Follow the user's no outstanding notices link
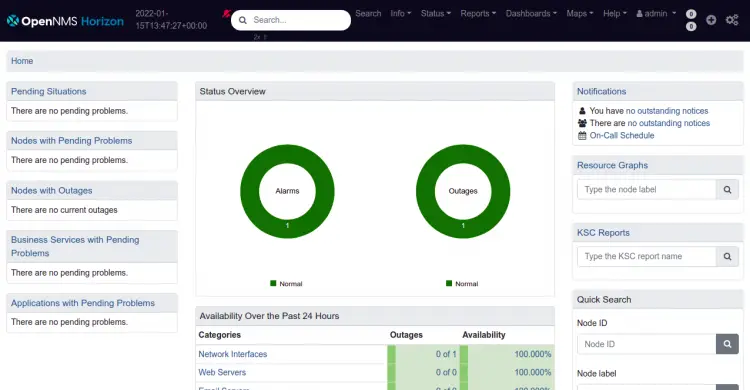750x390 pixels. tap(667, 111)
